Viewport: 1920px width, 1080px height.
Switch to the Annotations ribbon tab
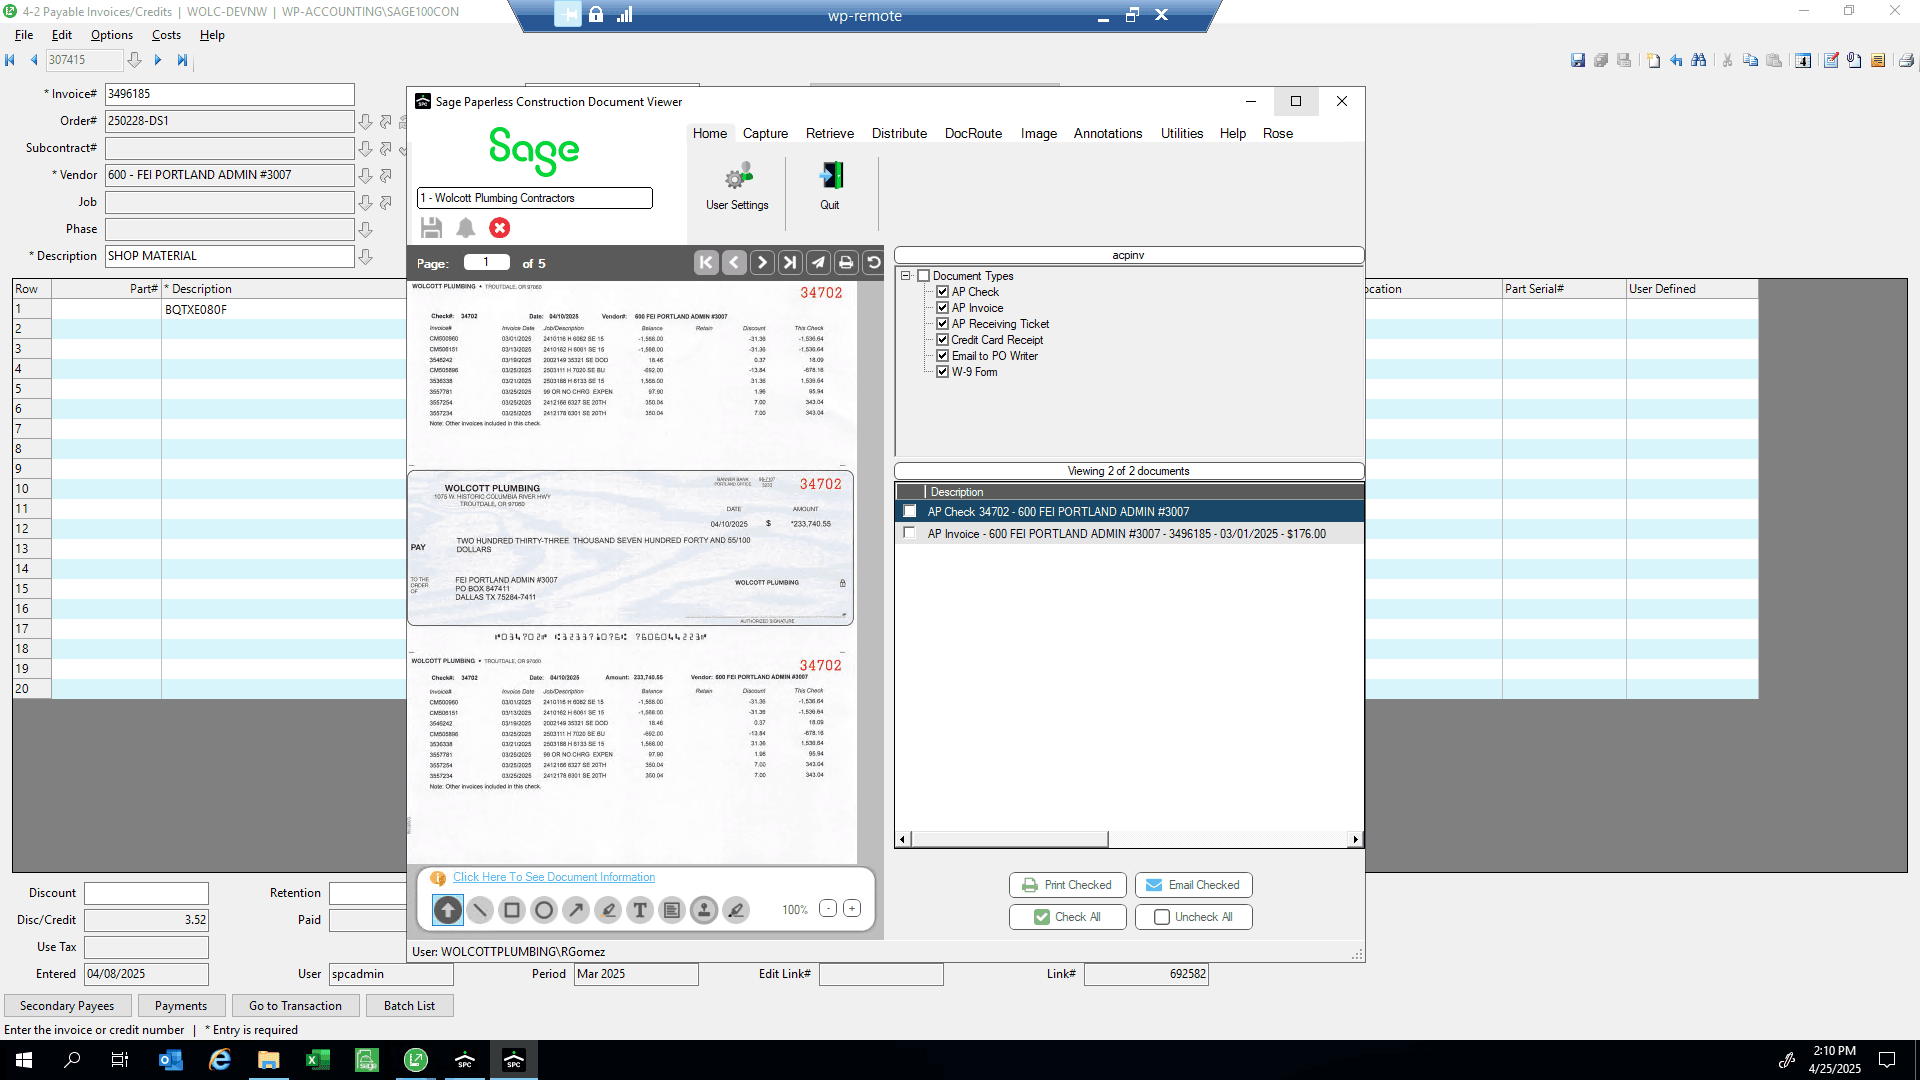1108,133
